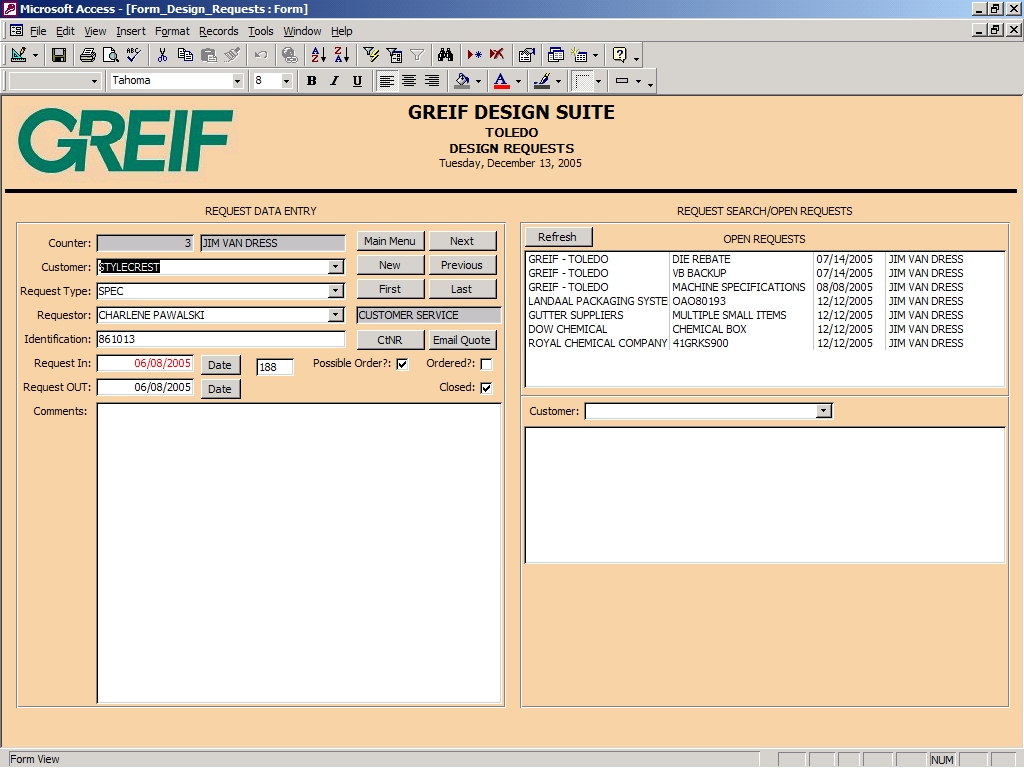Click the Email Quote button
Viewport: 1024px width, 768px height.
(462, 340)
